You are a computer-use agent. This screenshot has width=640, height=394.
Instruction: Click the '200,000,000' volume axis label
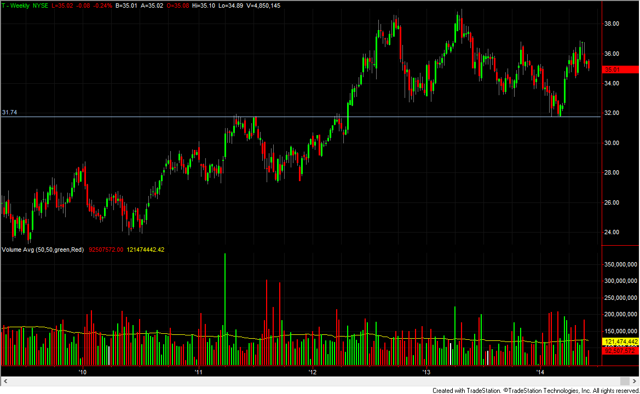click(x=620, y=314)
